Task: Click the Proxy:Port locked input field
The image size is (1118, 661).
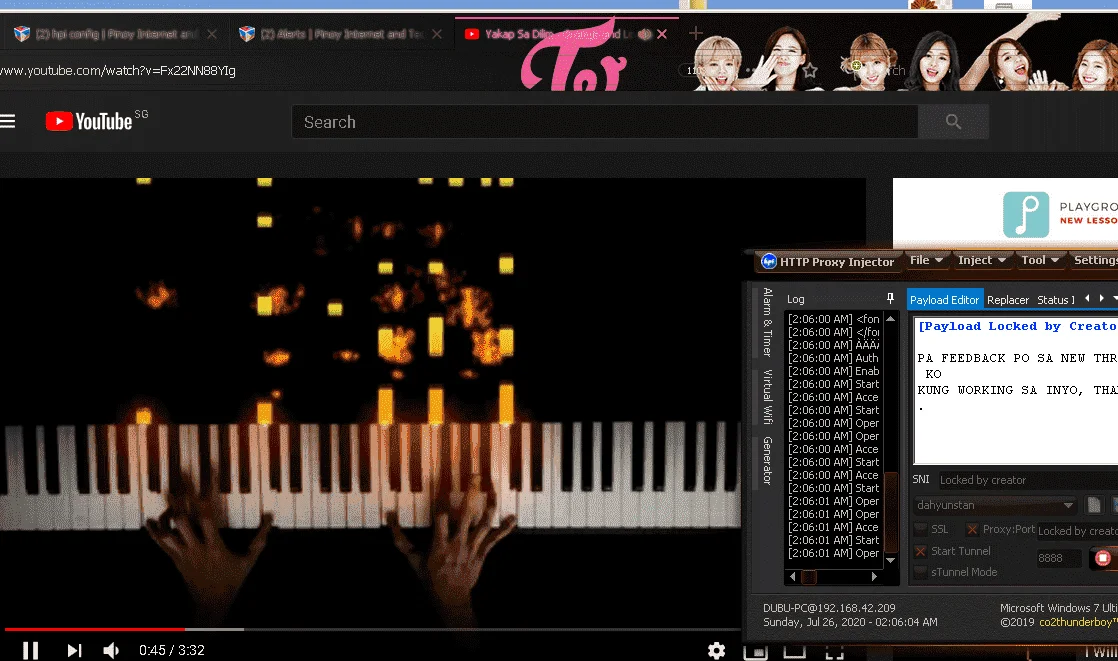Action: (x=1077, y=531)
